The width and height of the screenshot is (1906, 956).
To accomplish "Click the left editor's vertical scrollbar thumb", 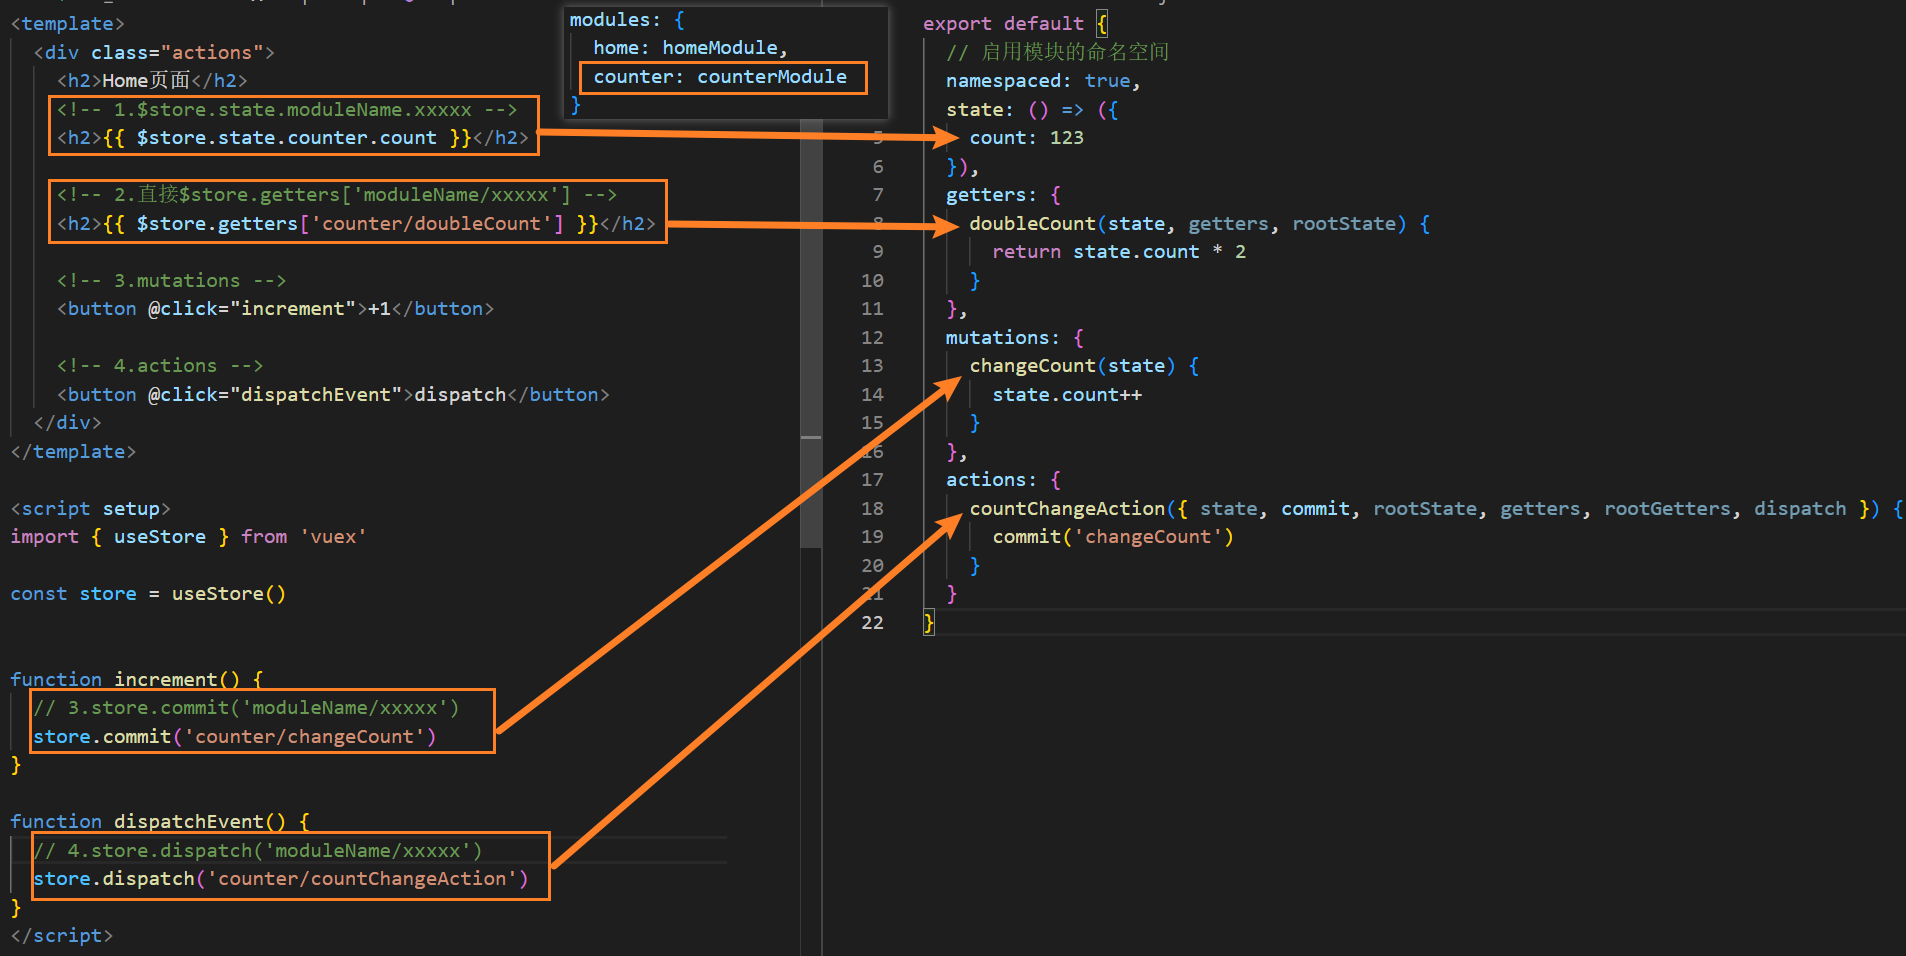I will point(811,335).
